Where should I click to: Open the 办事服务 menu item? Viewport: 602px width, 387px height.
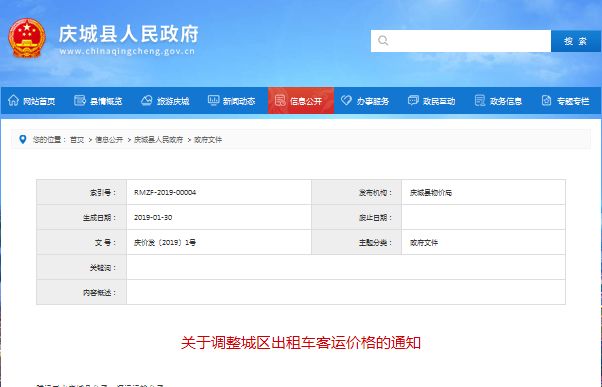click(x=365, y=101)
